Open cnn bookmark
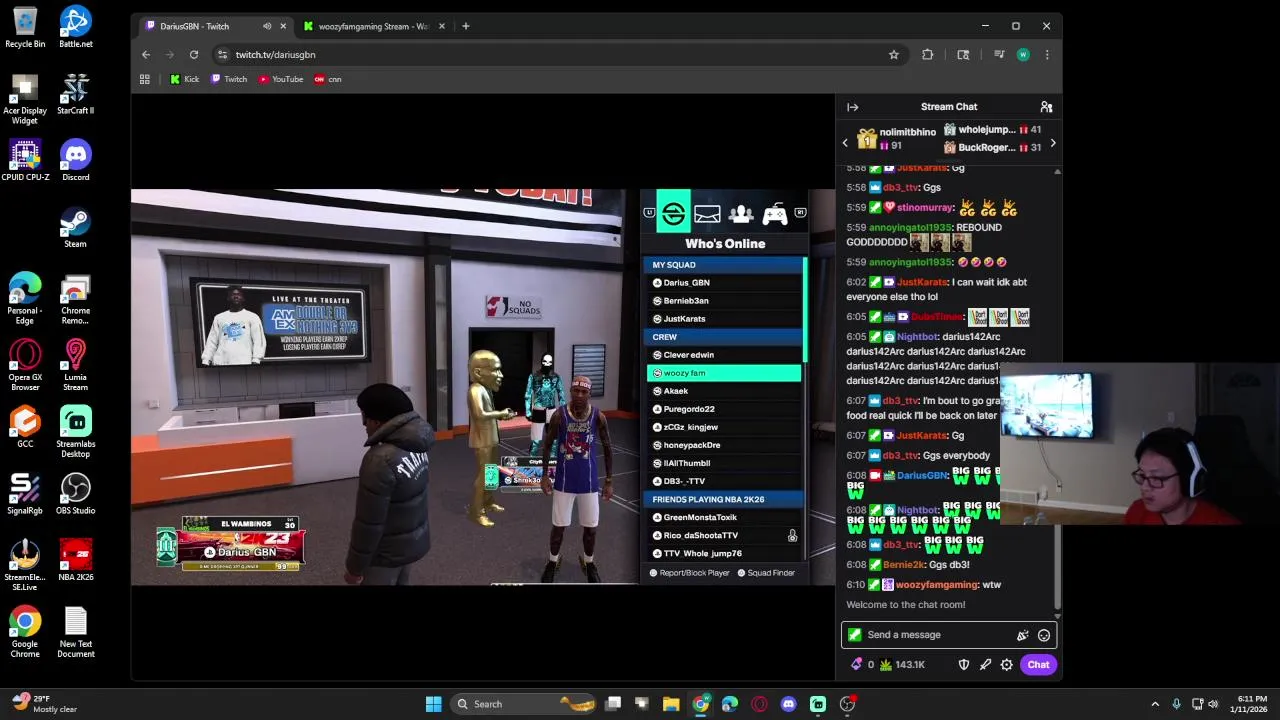Image resolution: width=1280 pixels, height=720 pixels. pyautogui.click(x=328, y=79)
